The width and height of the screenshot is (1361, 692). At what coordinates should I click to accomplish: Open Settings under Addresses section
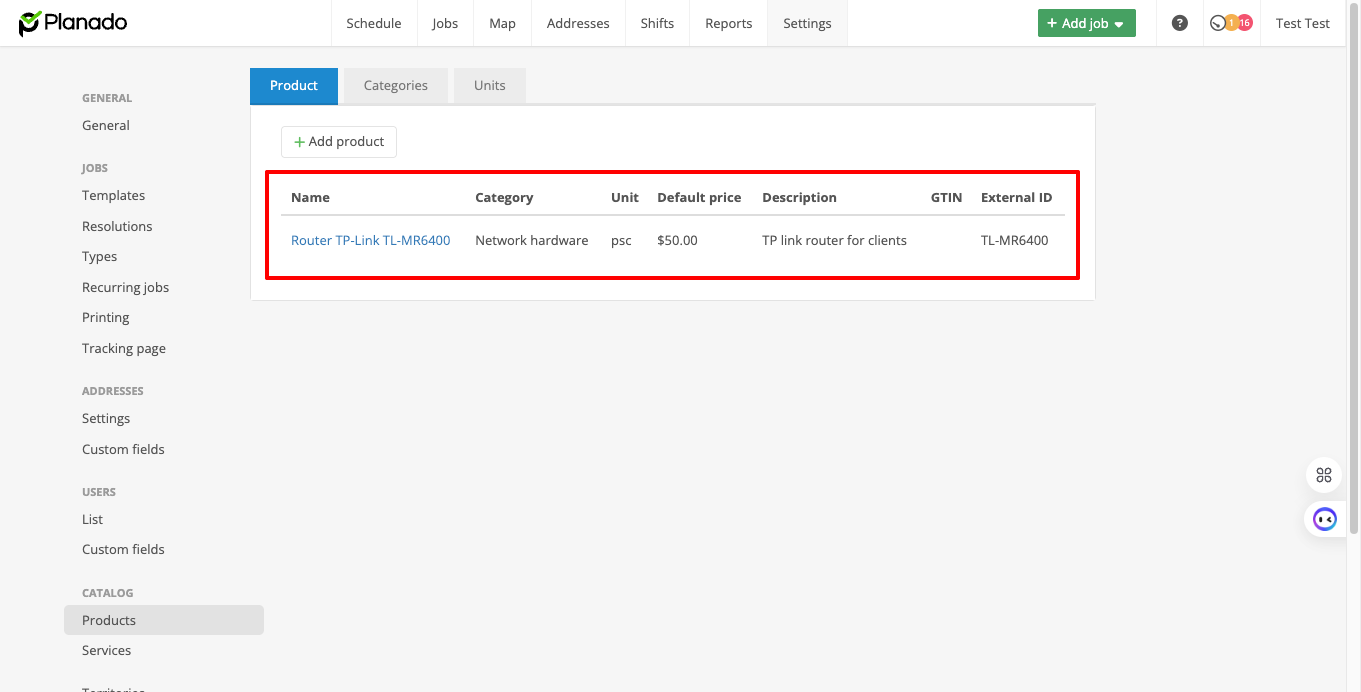[106, 418]
